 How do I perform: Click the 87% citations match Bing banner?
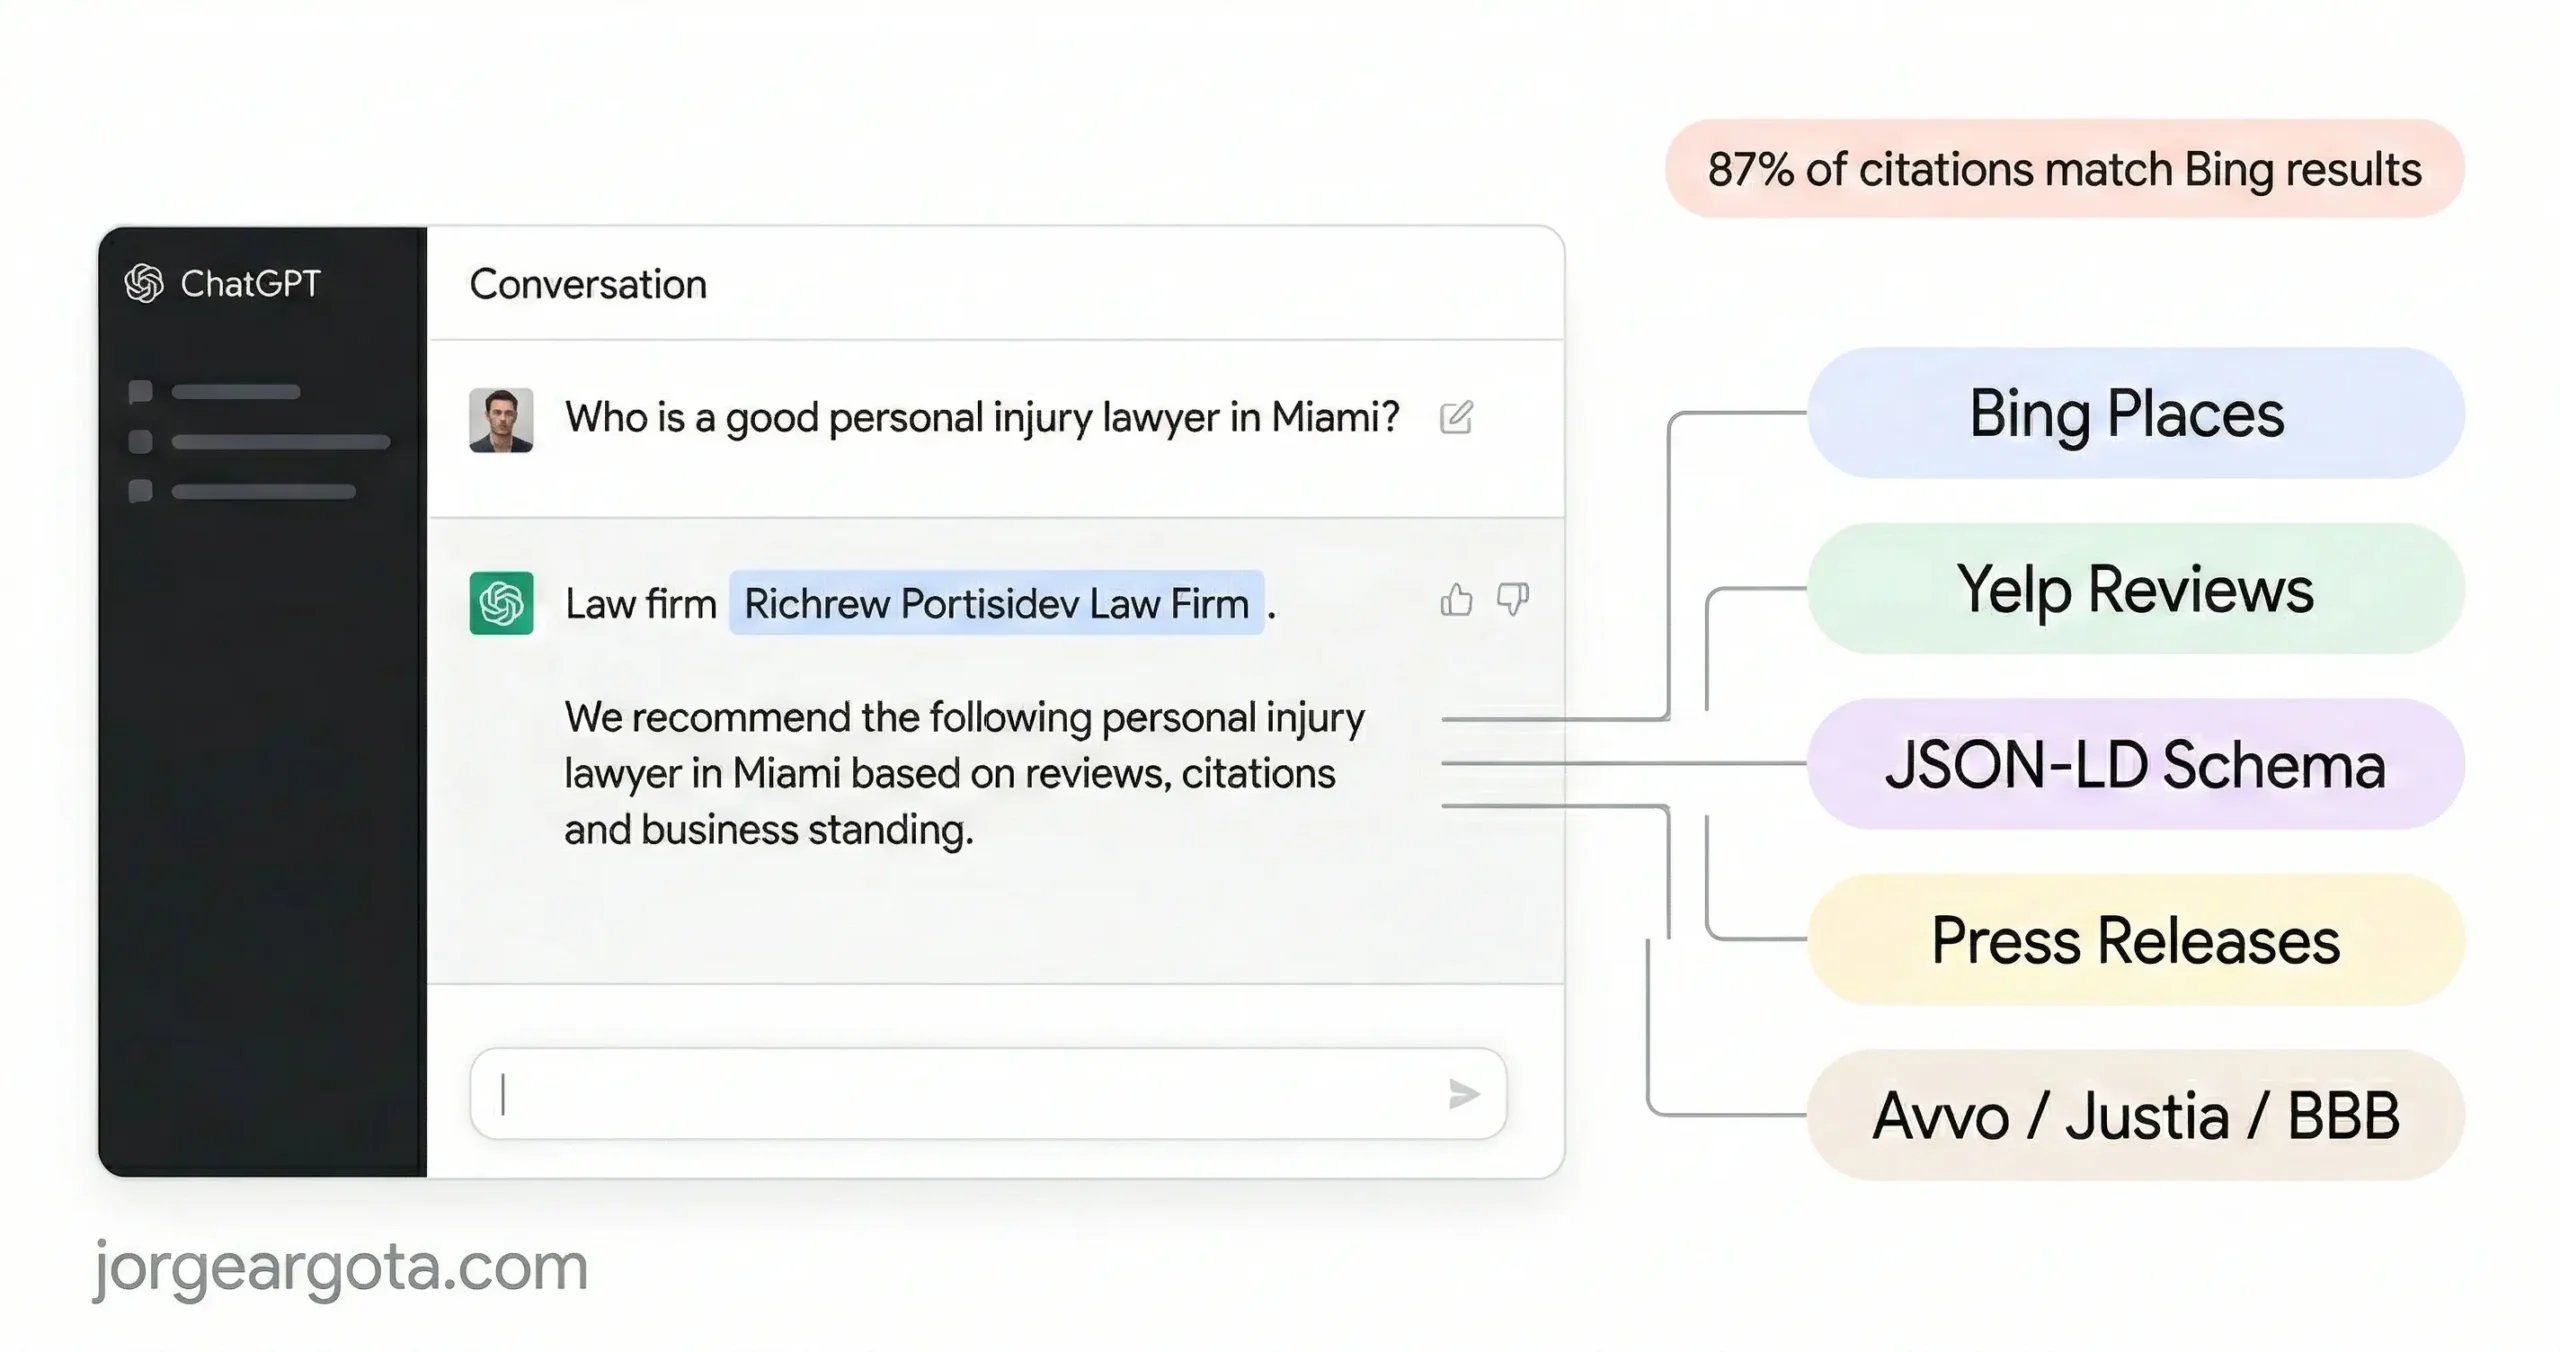(x=2064, y=169)
